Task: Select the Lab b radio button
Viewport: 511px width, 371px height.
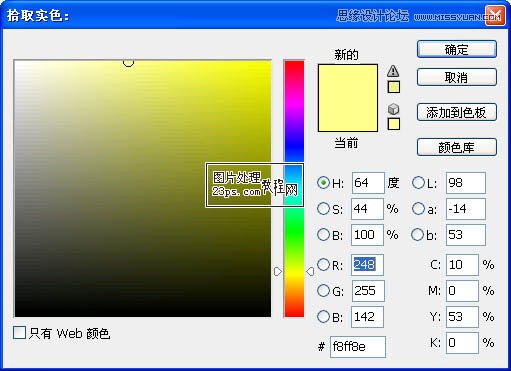Action: 418,235
